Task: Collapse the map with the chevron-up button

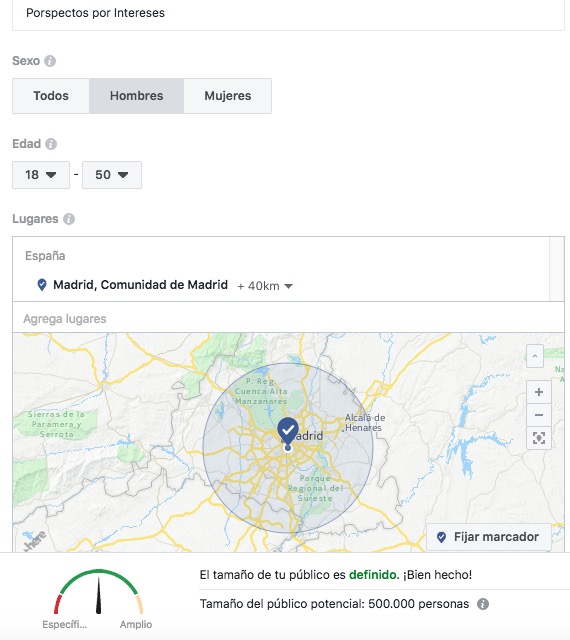Action: (535, 356)
